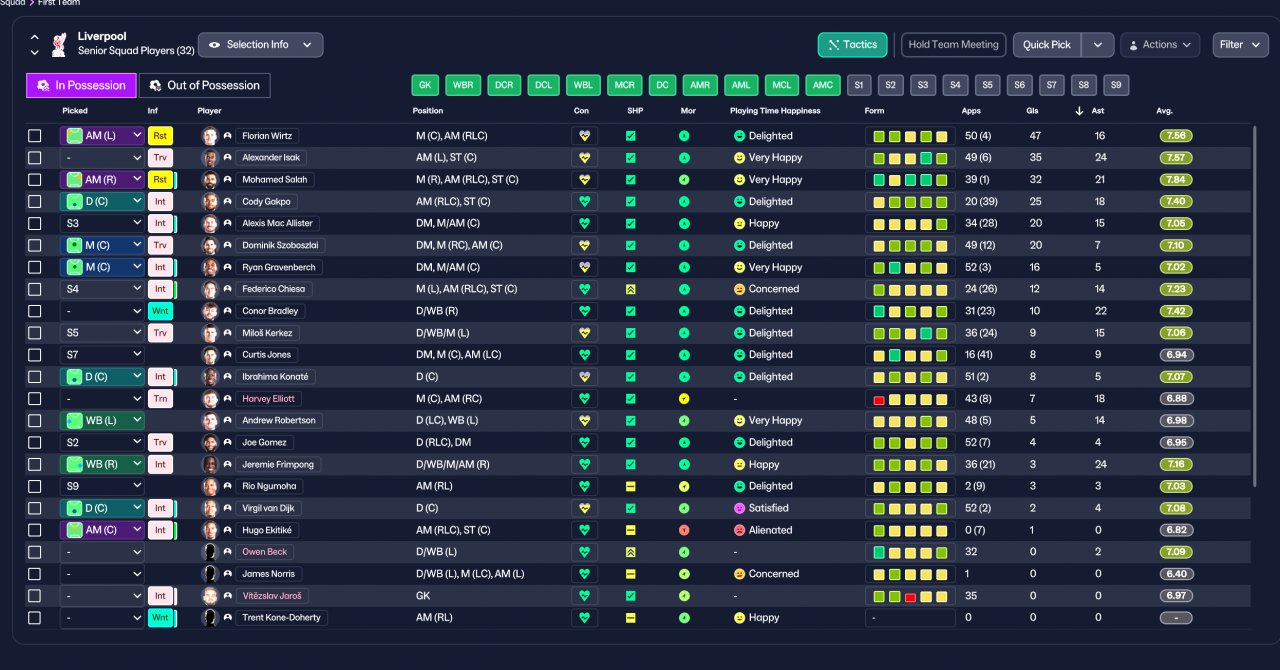Click the sort arrow next to Ast column
Screen dimensions: 1280x670
tap(1079, 111)
